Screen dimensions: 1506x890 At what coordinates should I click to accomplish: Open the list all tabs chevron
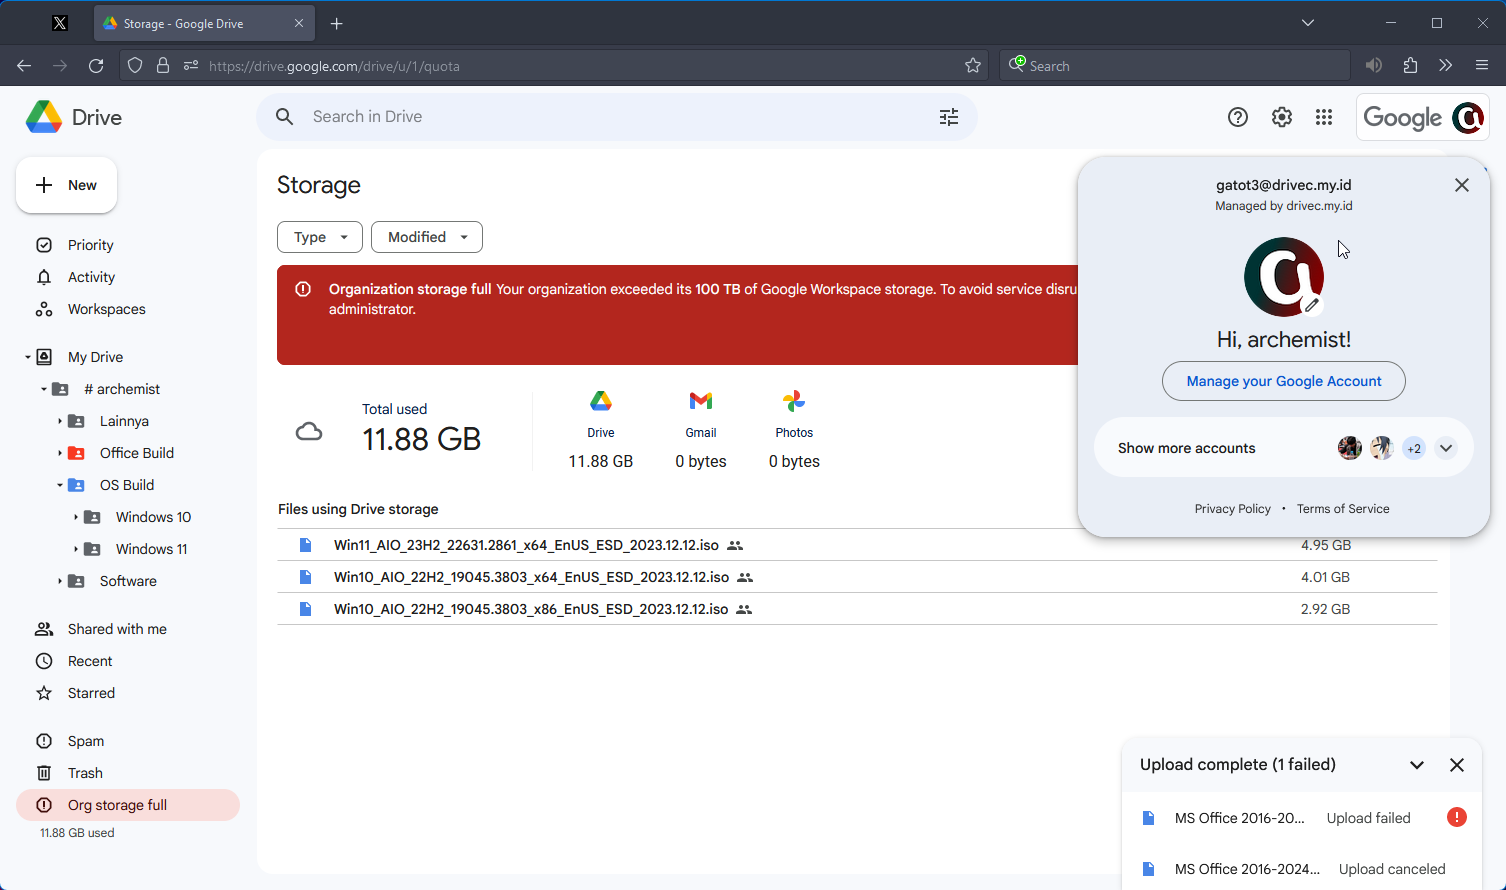tap(1308, 23)
